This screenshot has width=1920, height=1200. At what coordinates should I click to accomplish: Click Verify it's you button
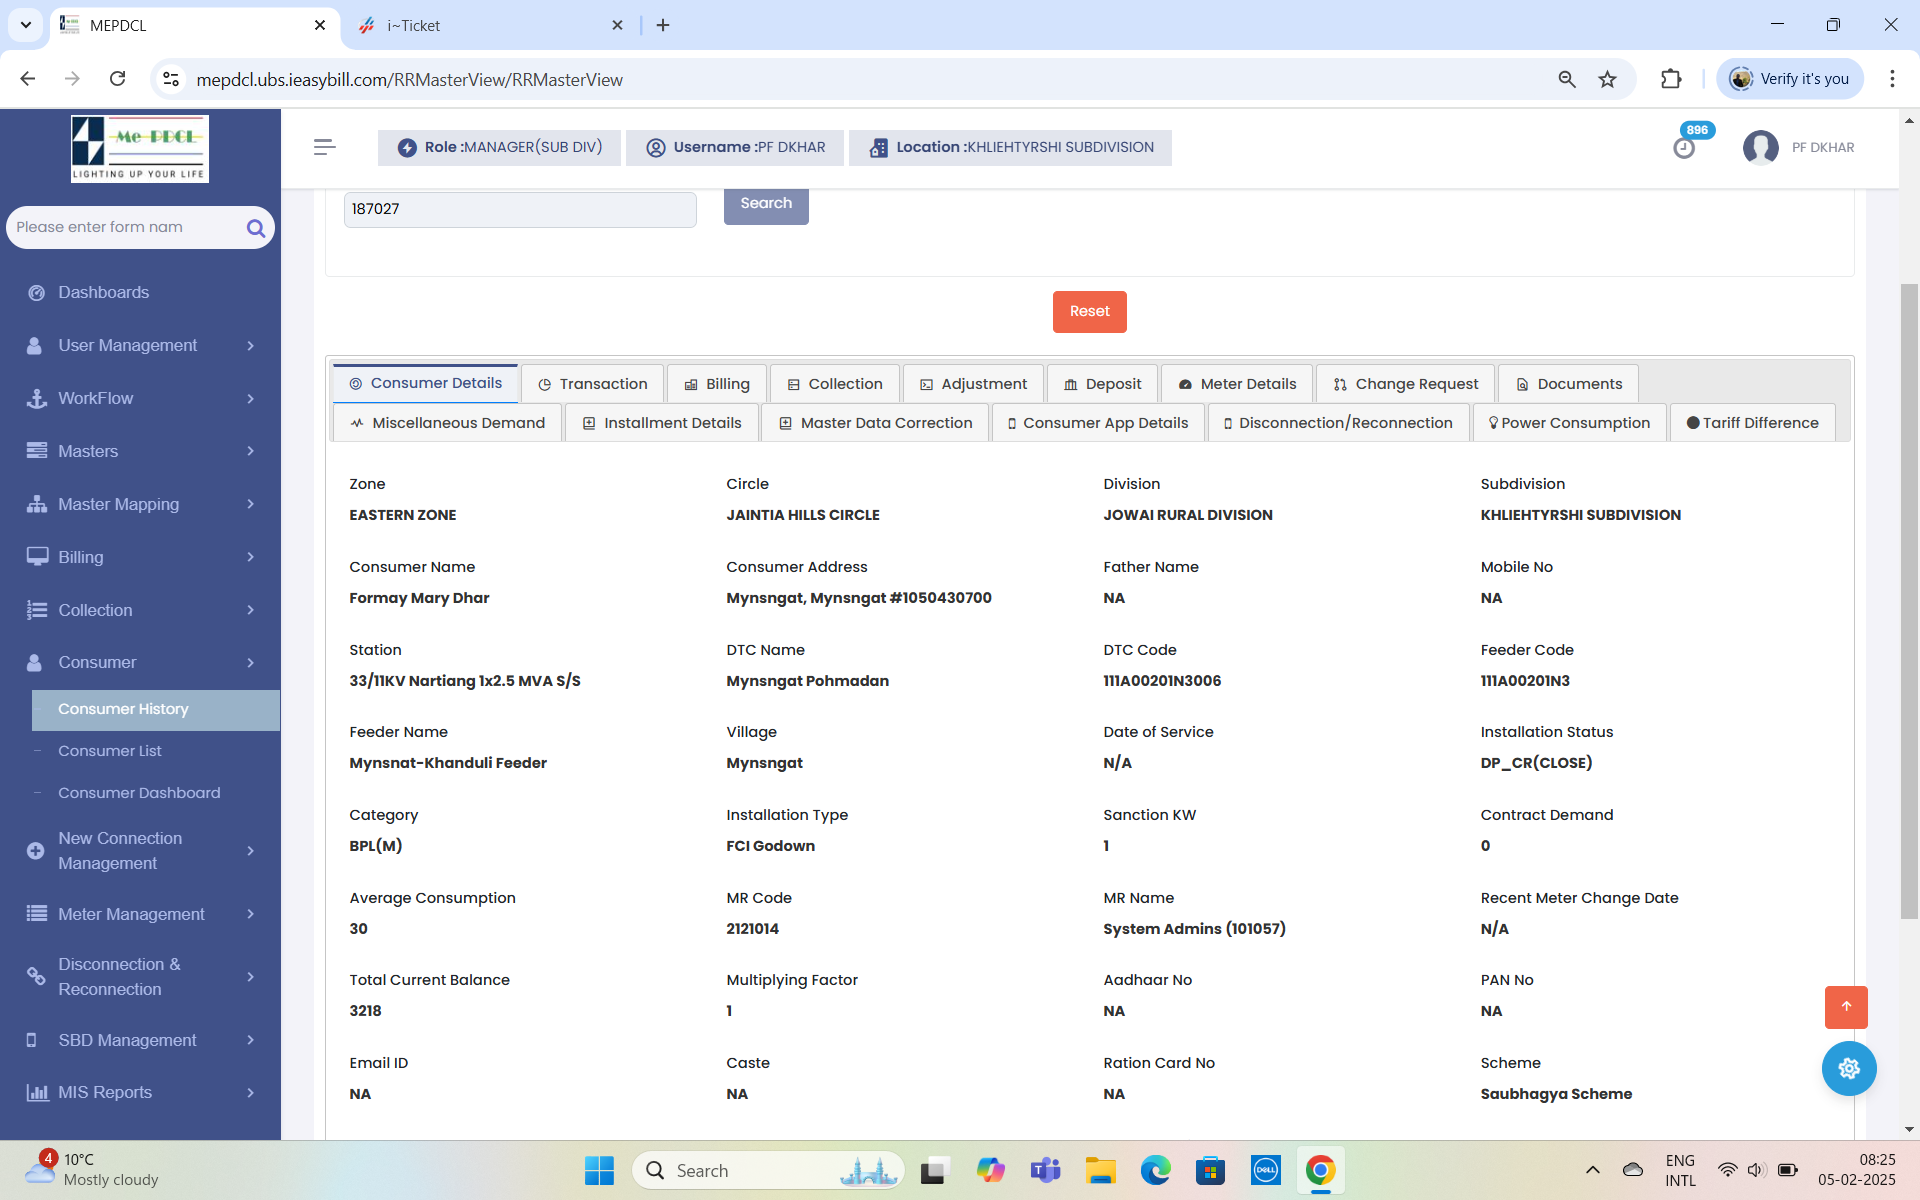pos(1790,79)
